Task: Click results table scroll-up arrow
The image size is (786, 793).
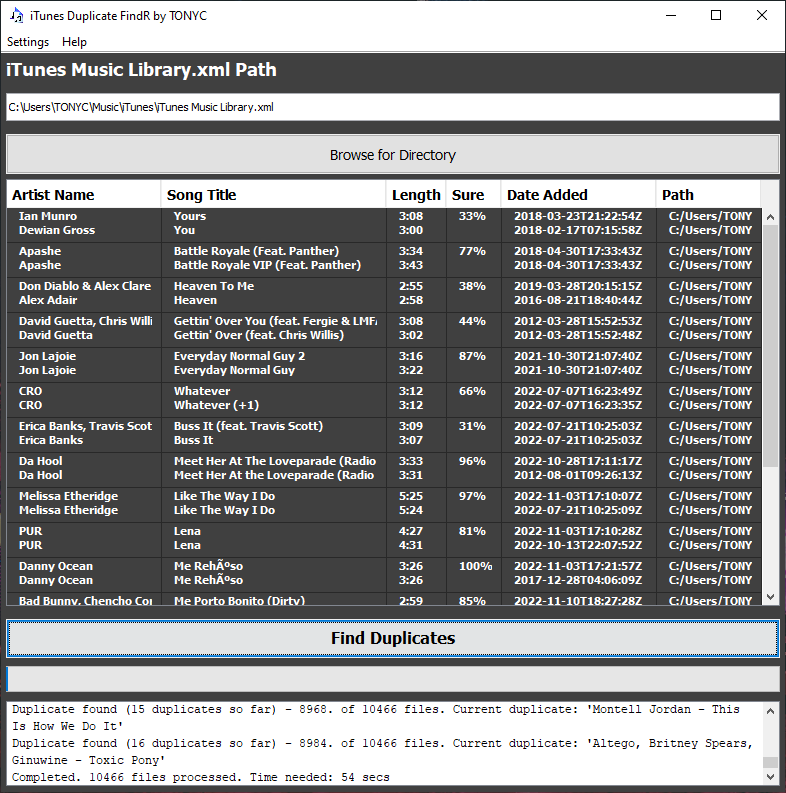Action: pos(770,217)
